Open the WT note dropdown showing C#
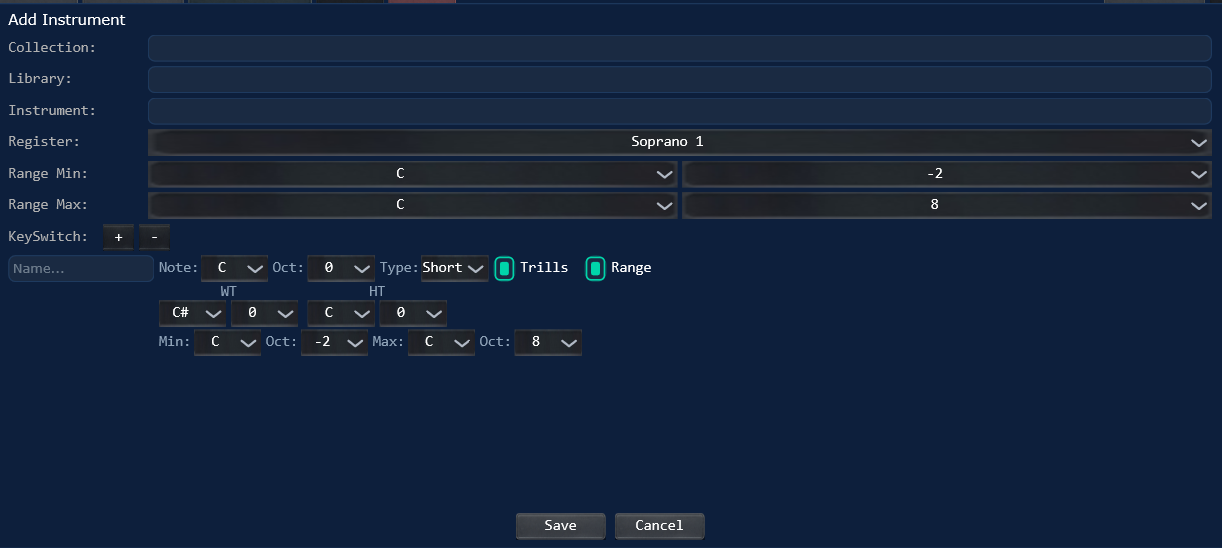 193,313
